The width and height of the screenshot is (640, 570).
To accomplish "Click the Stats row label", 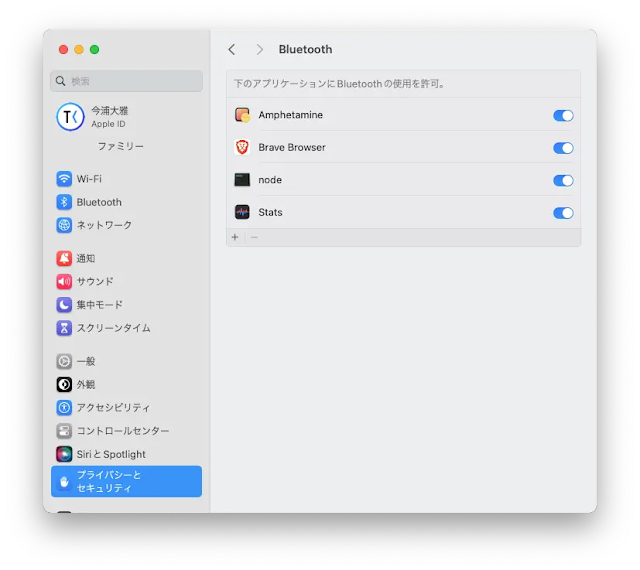I will [x=270, y=212].
